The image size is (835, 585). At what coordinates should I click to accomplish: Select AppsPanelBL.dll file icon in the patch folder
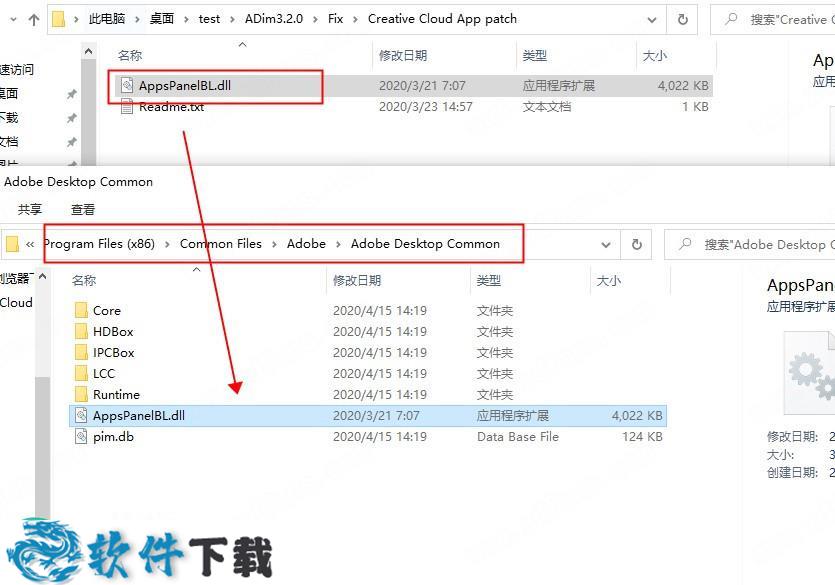(x=127, y=85)
